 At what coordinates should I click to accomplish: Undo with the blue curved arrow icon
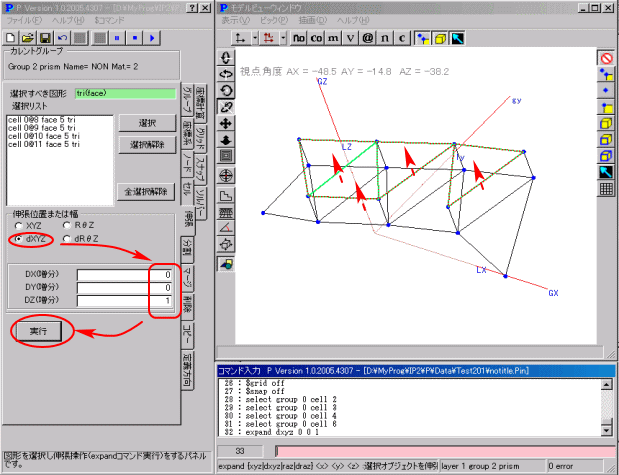pyautogui.click(x=62, y=38)
